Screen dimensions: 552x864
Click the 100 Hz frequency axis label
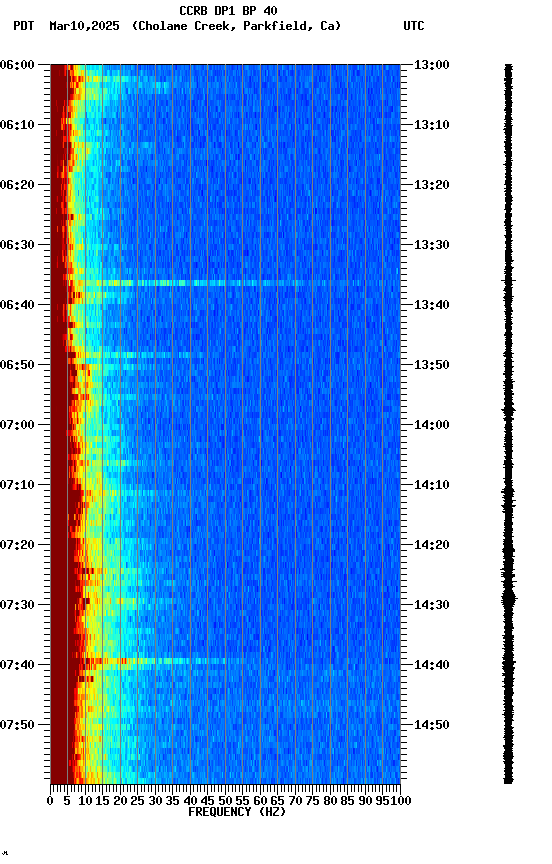pyautogui.click(x=402, y=801)
